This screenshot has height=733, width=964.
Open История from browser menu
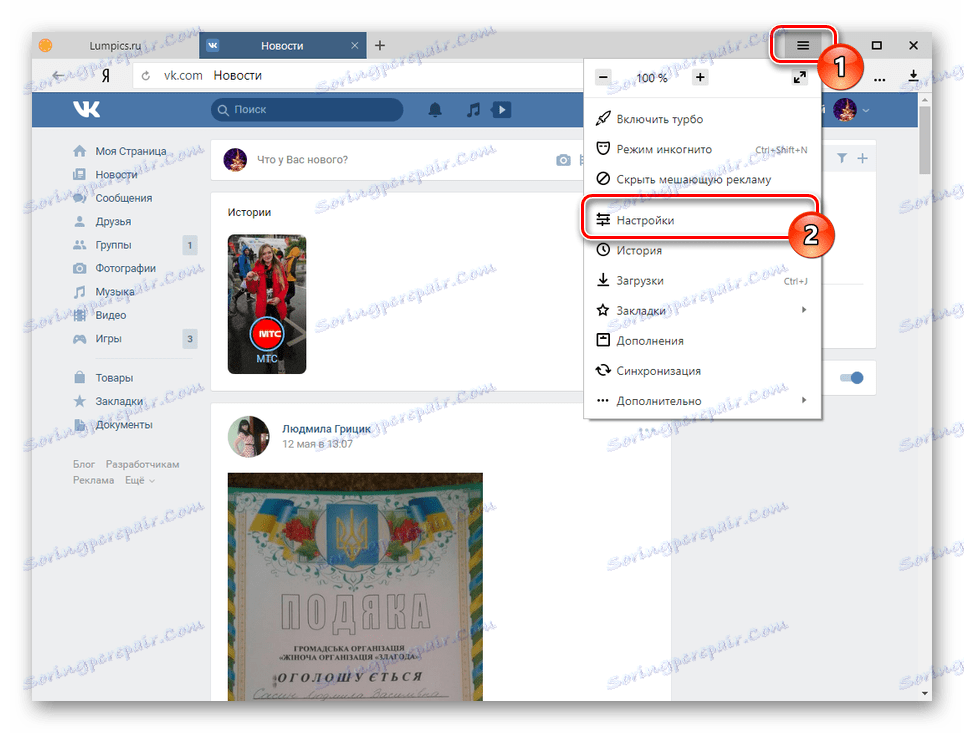tap(702, 250)
